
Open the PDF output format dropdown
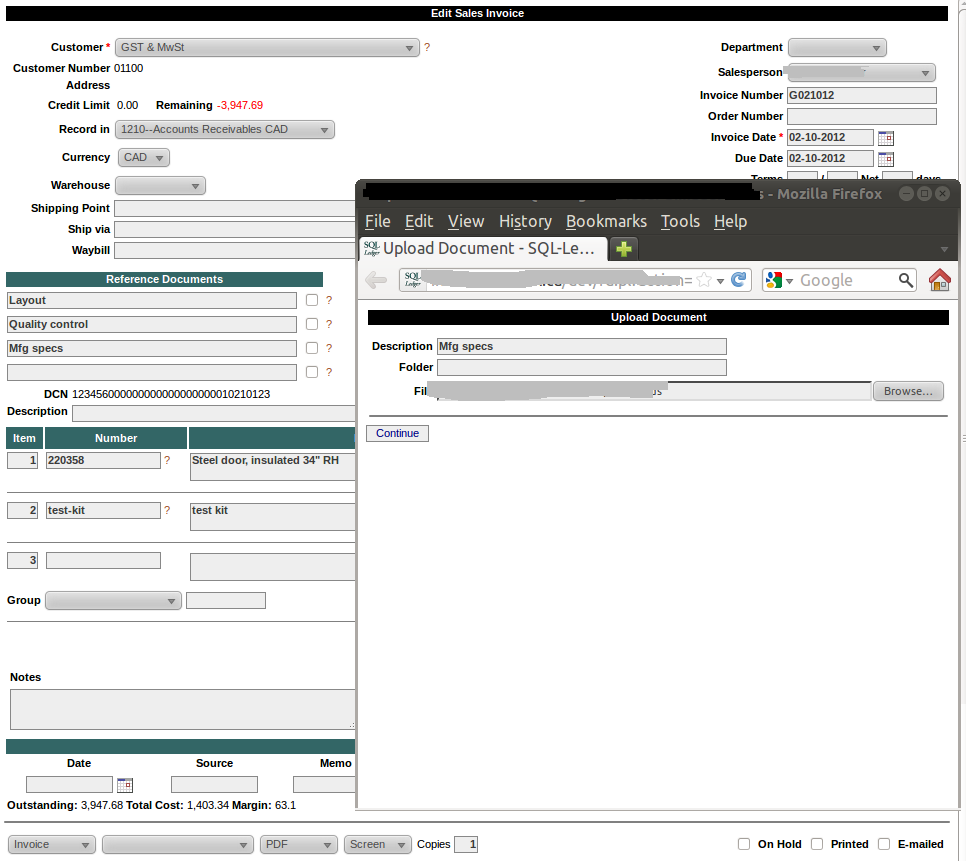298,844
